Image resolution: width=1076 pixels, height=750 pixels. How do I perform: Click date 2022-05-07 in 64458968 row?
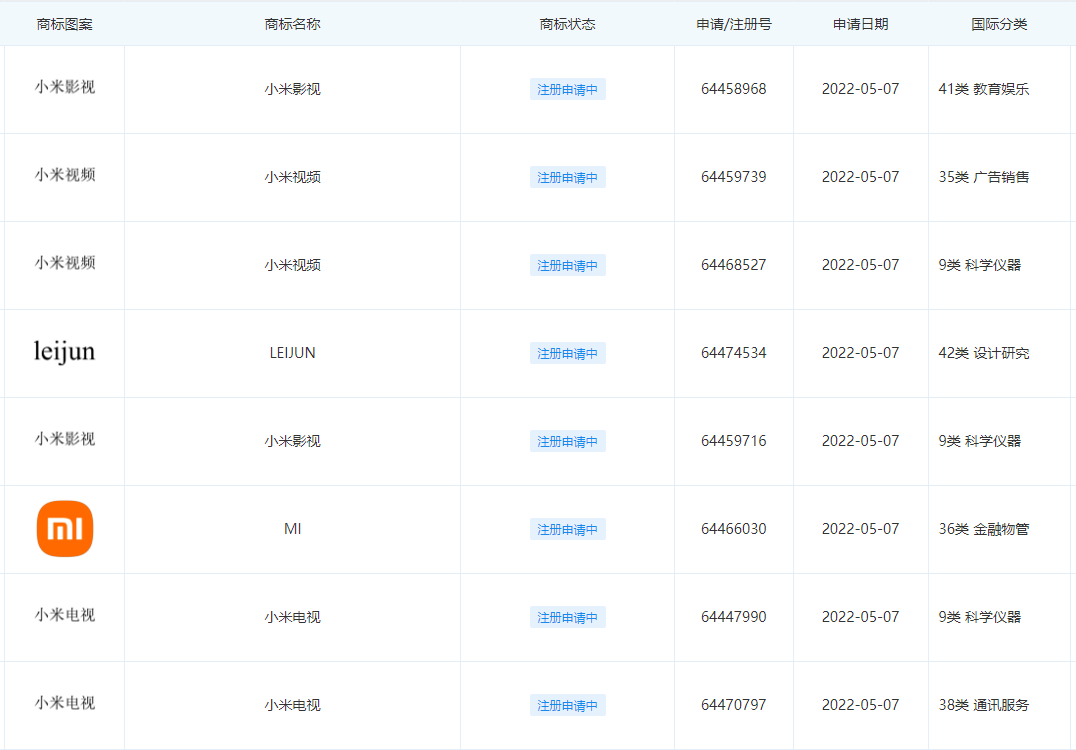861,89
